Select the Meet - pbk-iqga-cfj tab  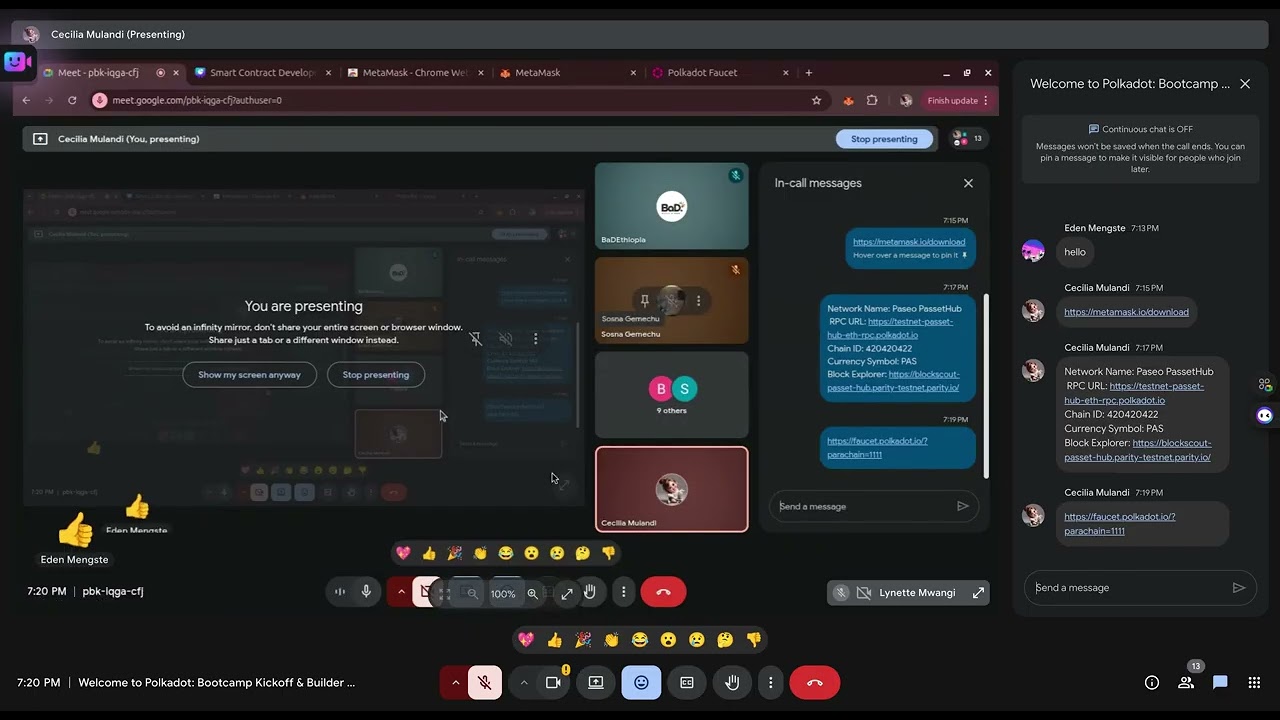pos(110,73)
